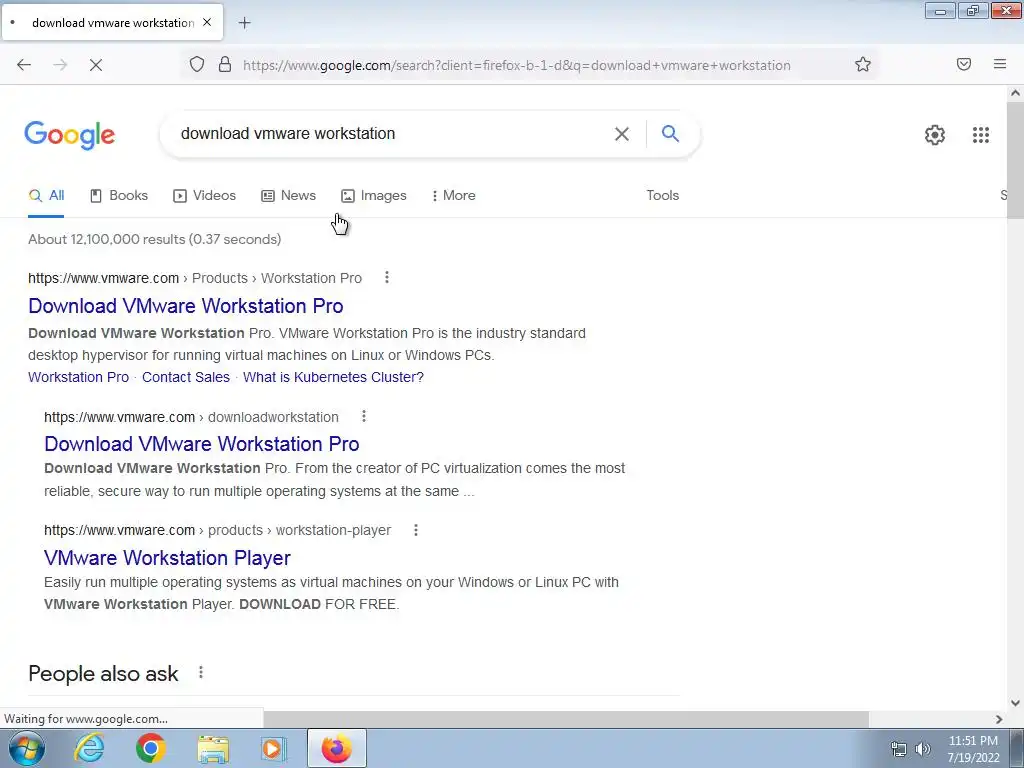
Task: Open options for the workstation-player result
Action: pos(416,530)
